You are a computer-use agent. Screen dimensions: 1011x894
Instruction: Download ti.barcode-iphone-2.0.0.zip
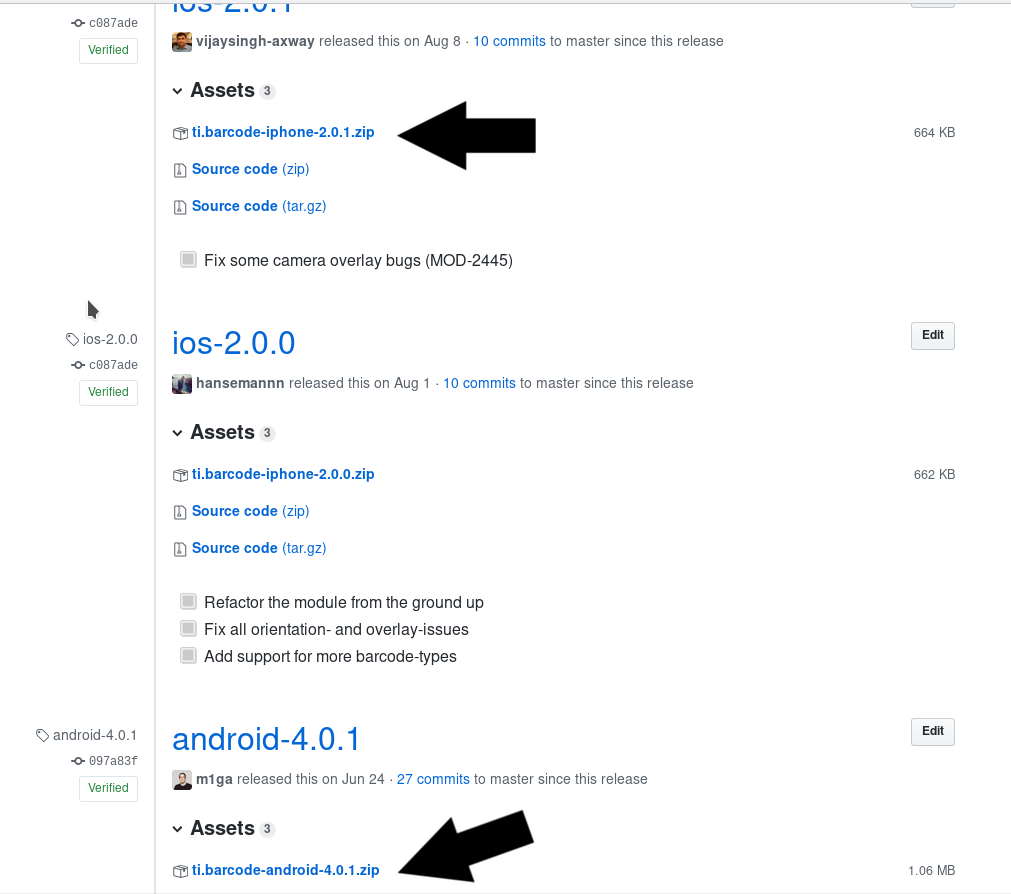[283, 474]
